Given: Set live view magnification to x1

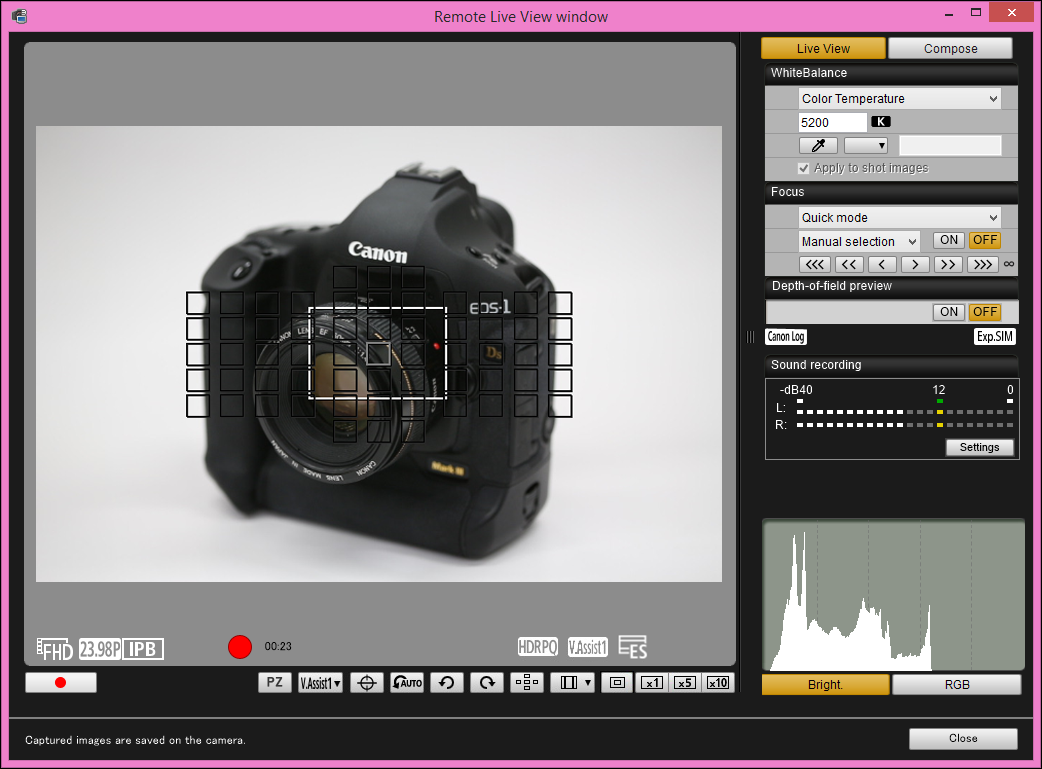Looking at the screenshot, I should [x=651, y=683].
